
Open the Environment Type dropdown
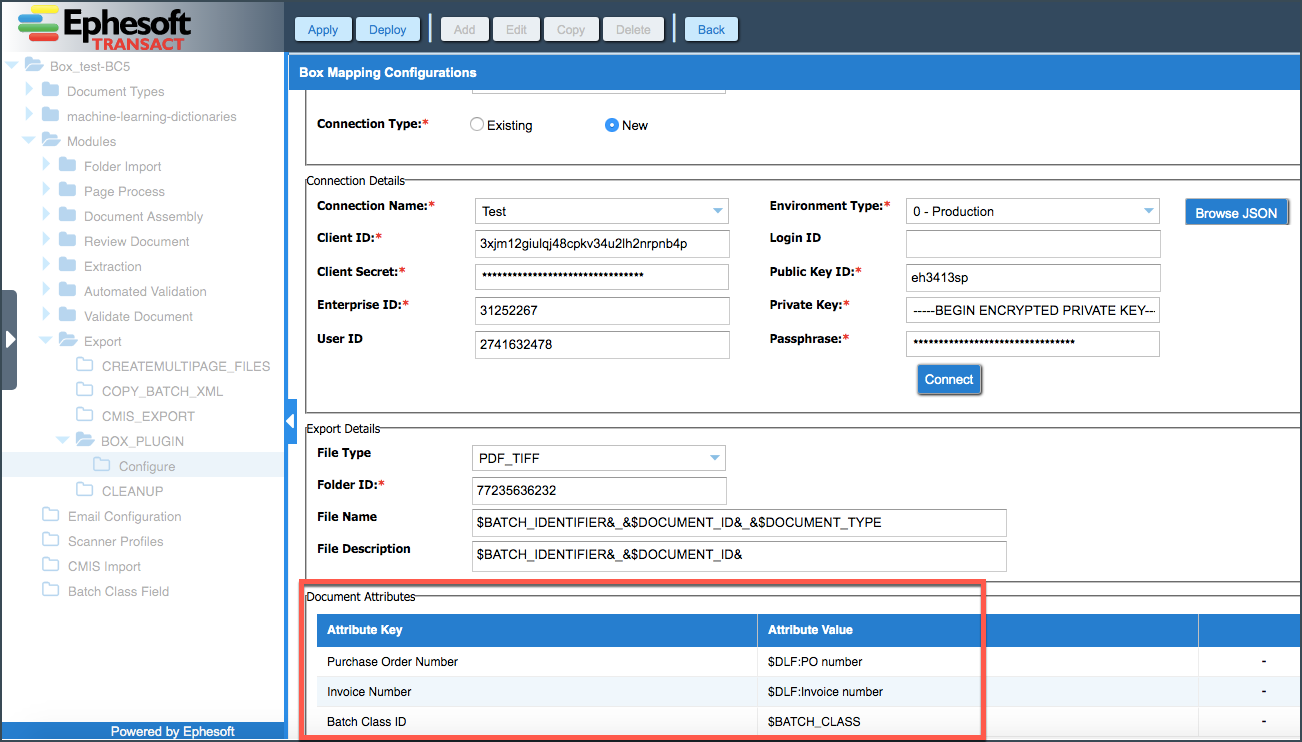[1148, 211]
